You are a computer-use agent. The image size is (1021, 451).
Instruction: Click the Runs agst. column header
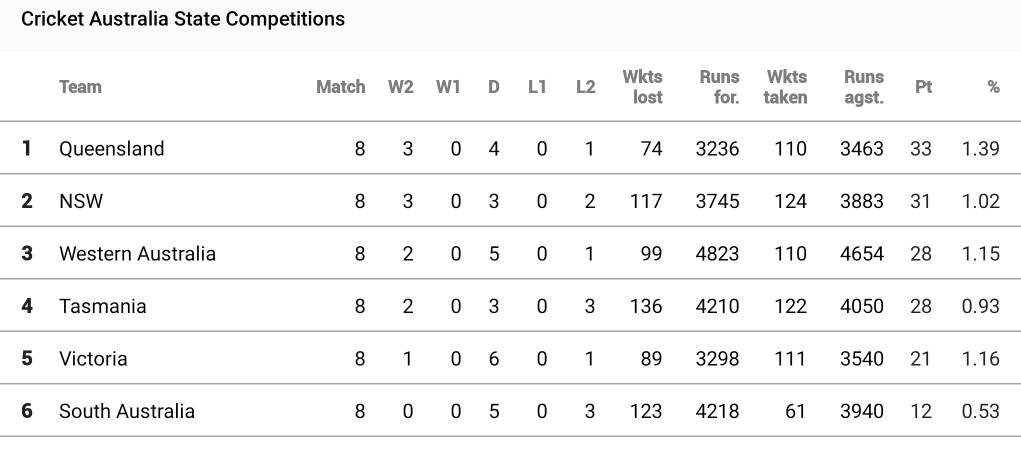[x=863, y=87]
